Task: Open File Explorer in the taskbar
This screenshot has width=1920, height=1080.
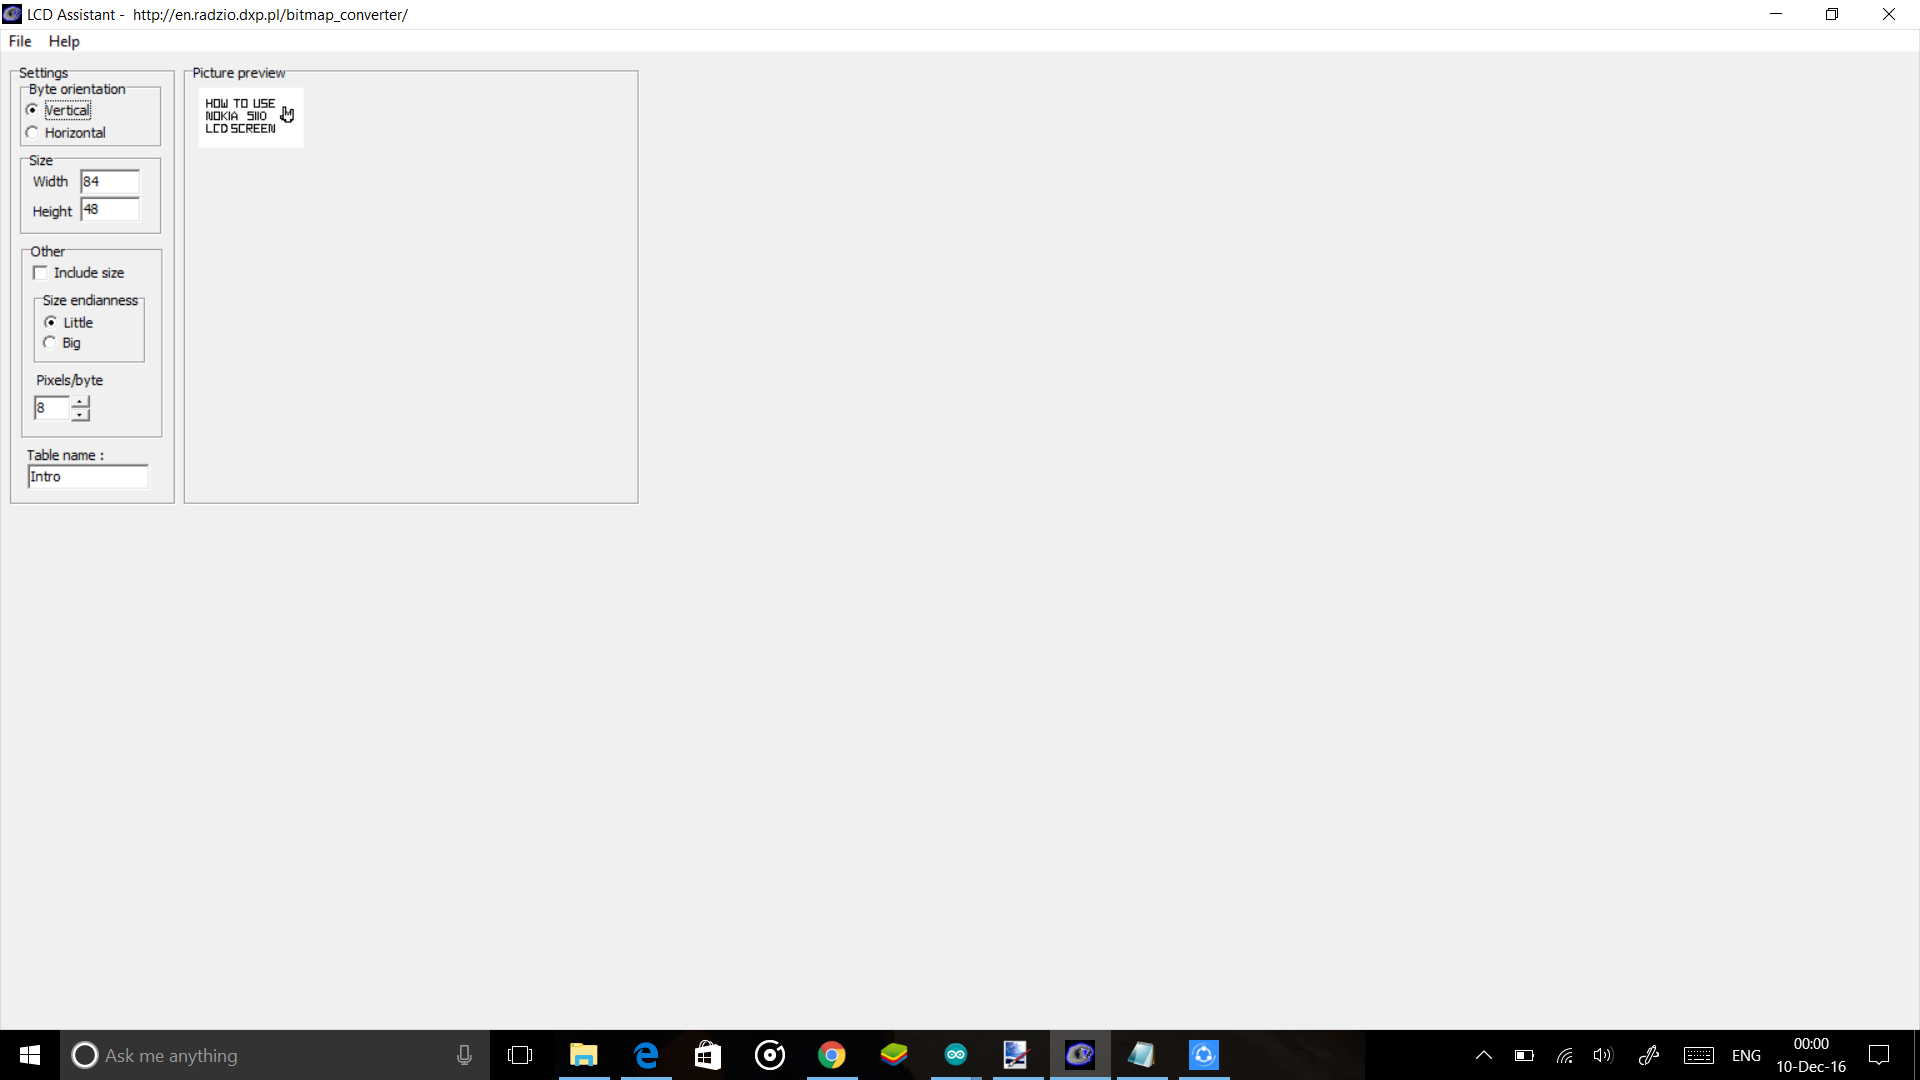Action: click(x=583, y=1055)
